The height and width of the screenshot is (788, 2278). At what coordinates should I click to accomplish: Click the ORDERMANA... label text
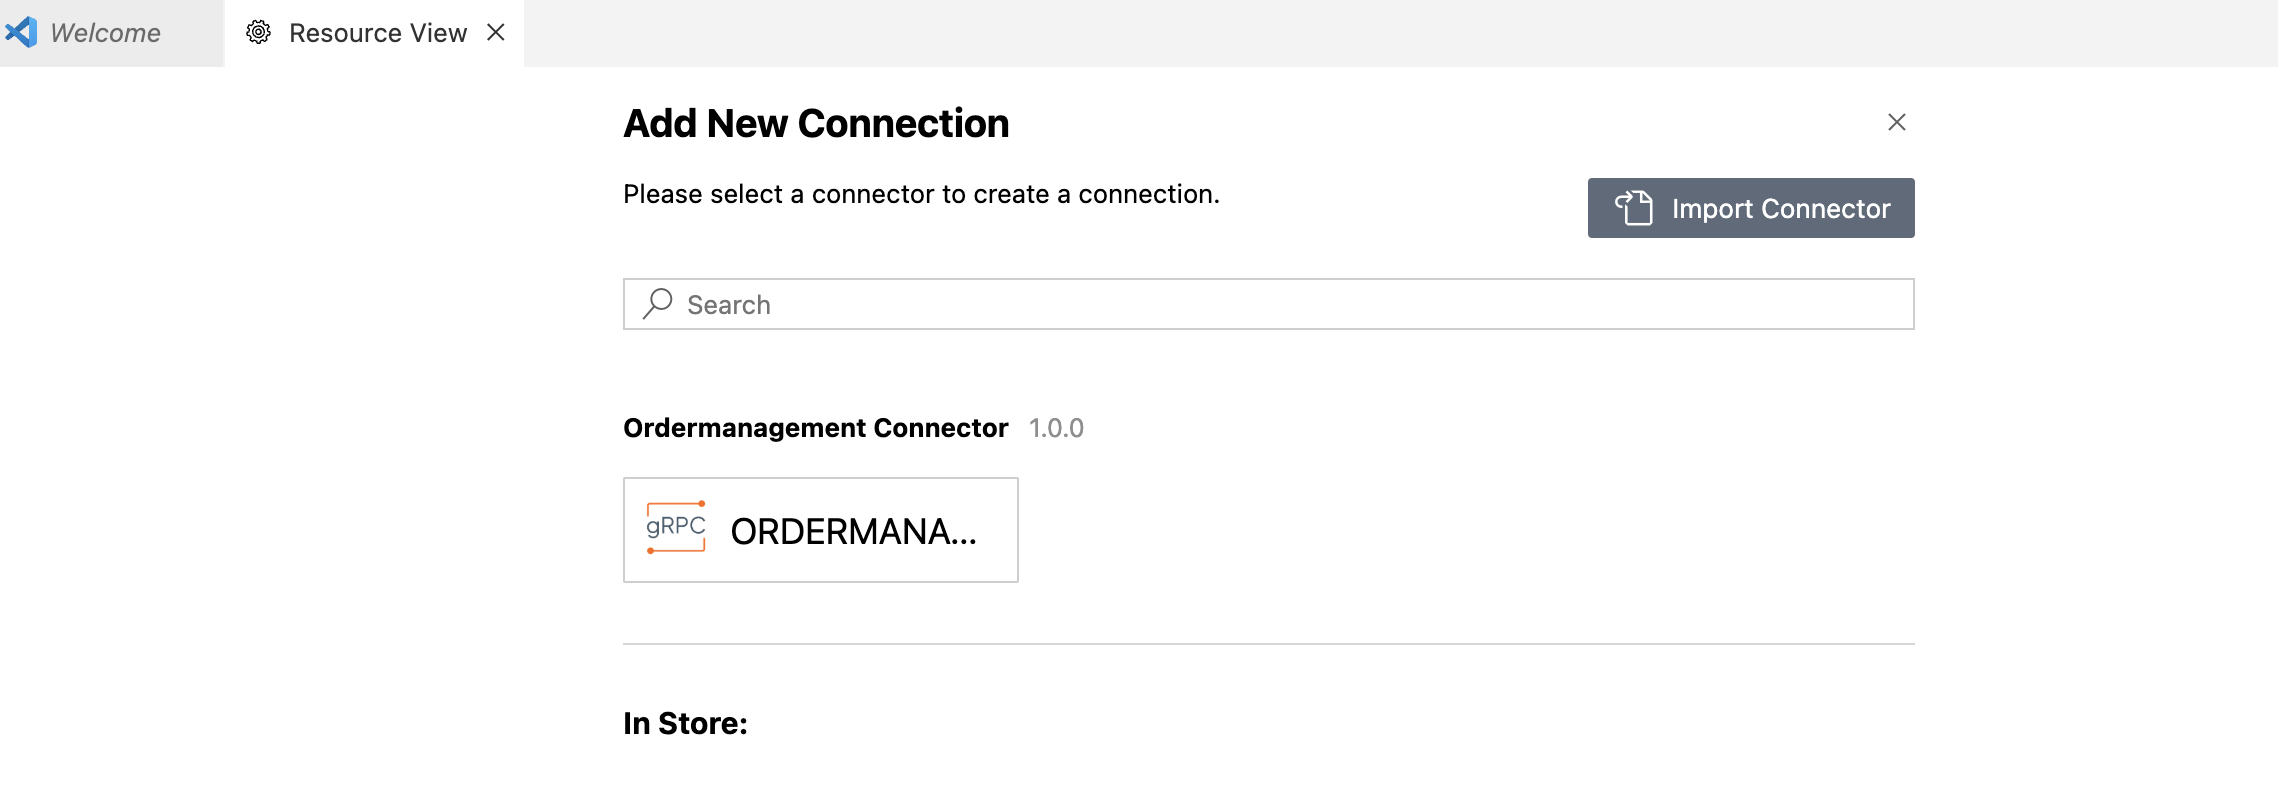point(854,531)
